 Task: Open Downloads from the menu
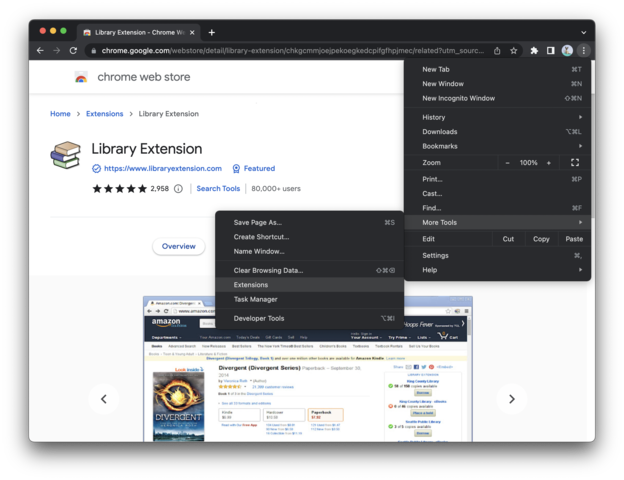[497, 132]
